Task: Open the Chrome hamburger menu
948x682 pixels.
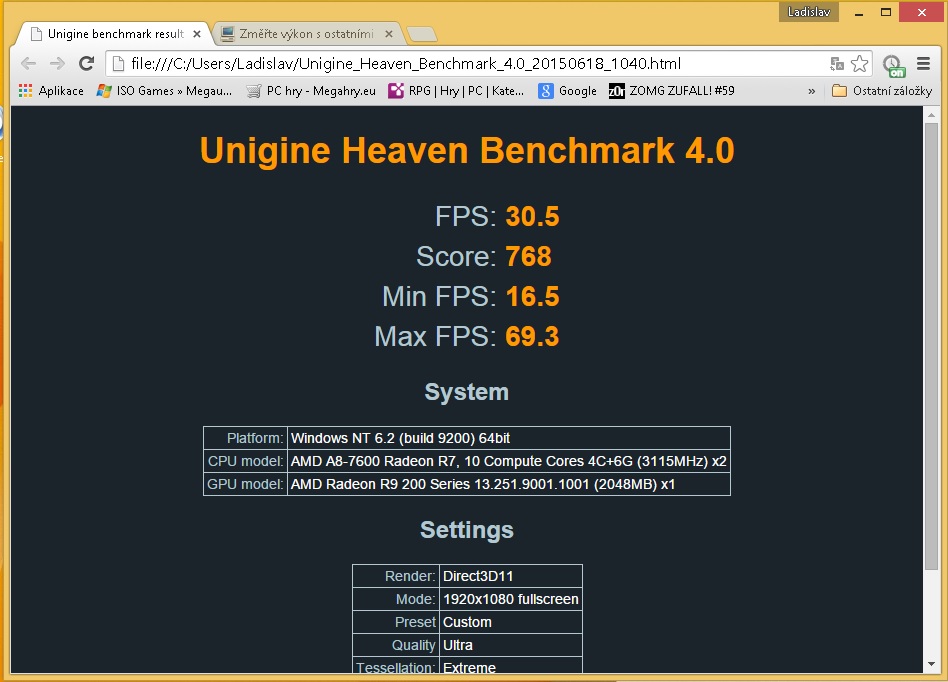Action: (x=923, y=63)
